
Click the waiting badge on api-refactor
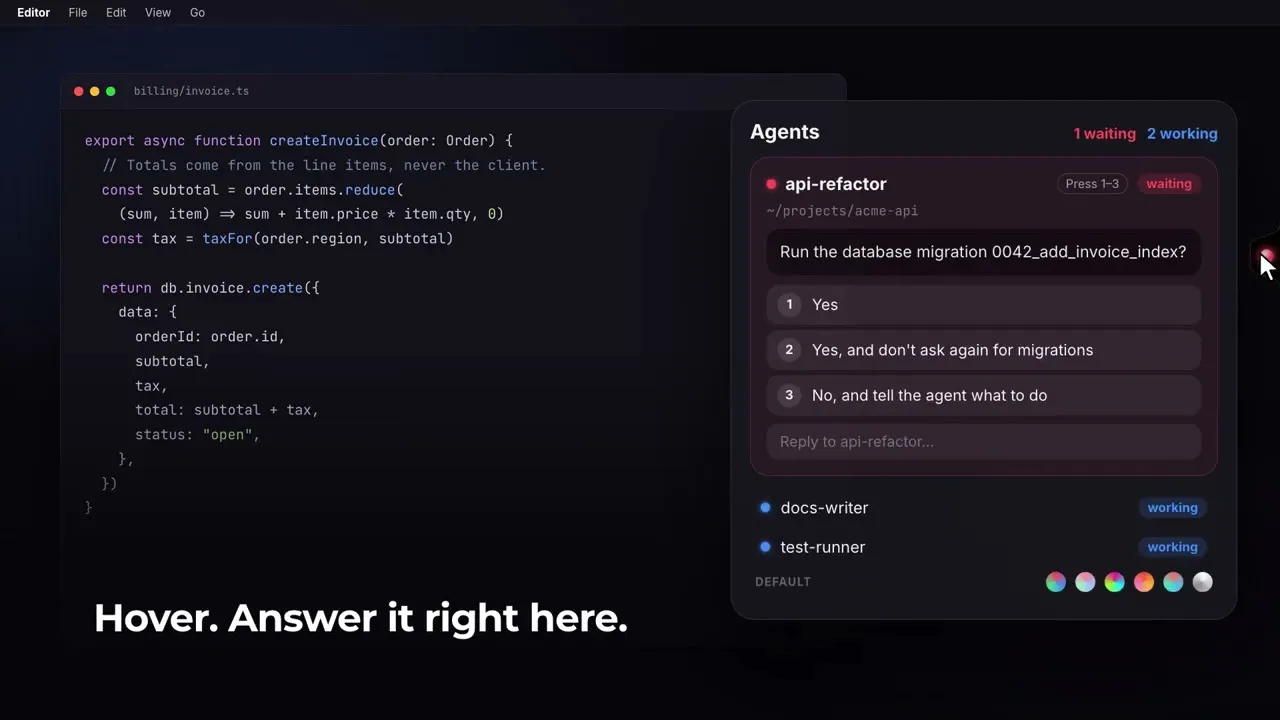(x=1169, y=184)
